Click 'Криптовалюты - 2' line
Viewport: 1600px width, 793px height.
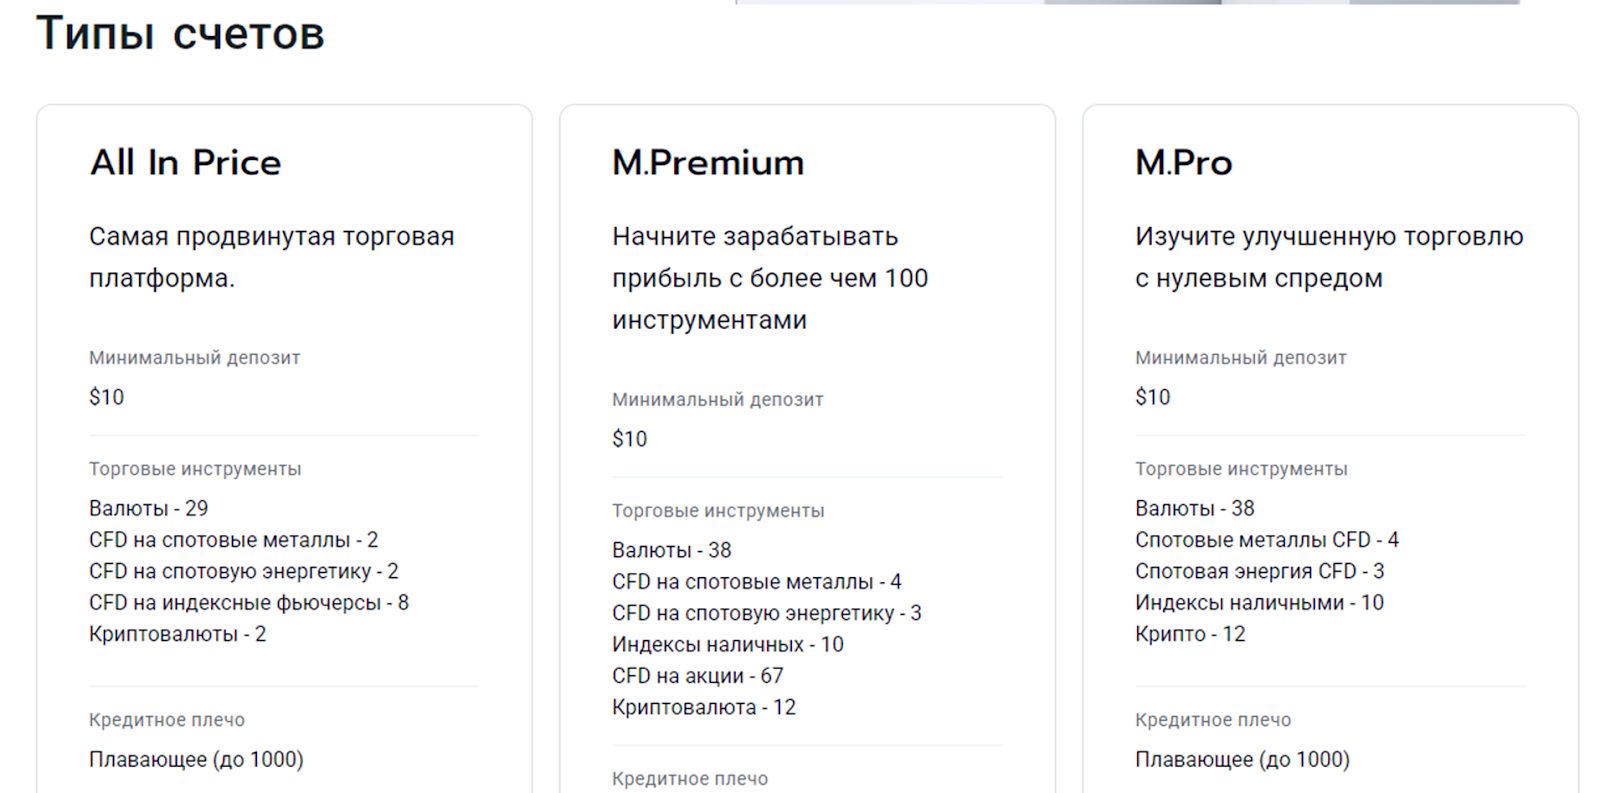(178, 634)
